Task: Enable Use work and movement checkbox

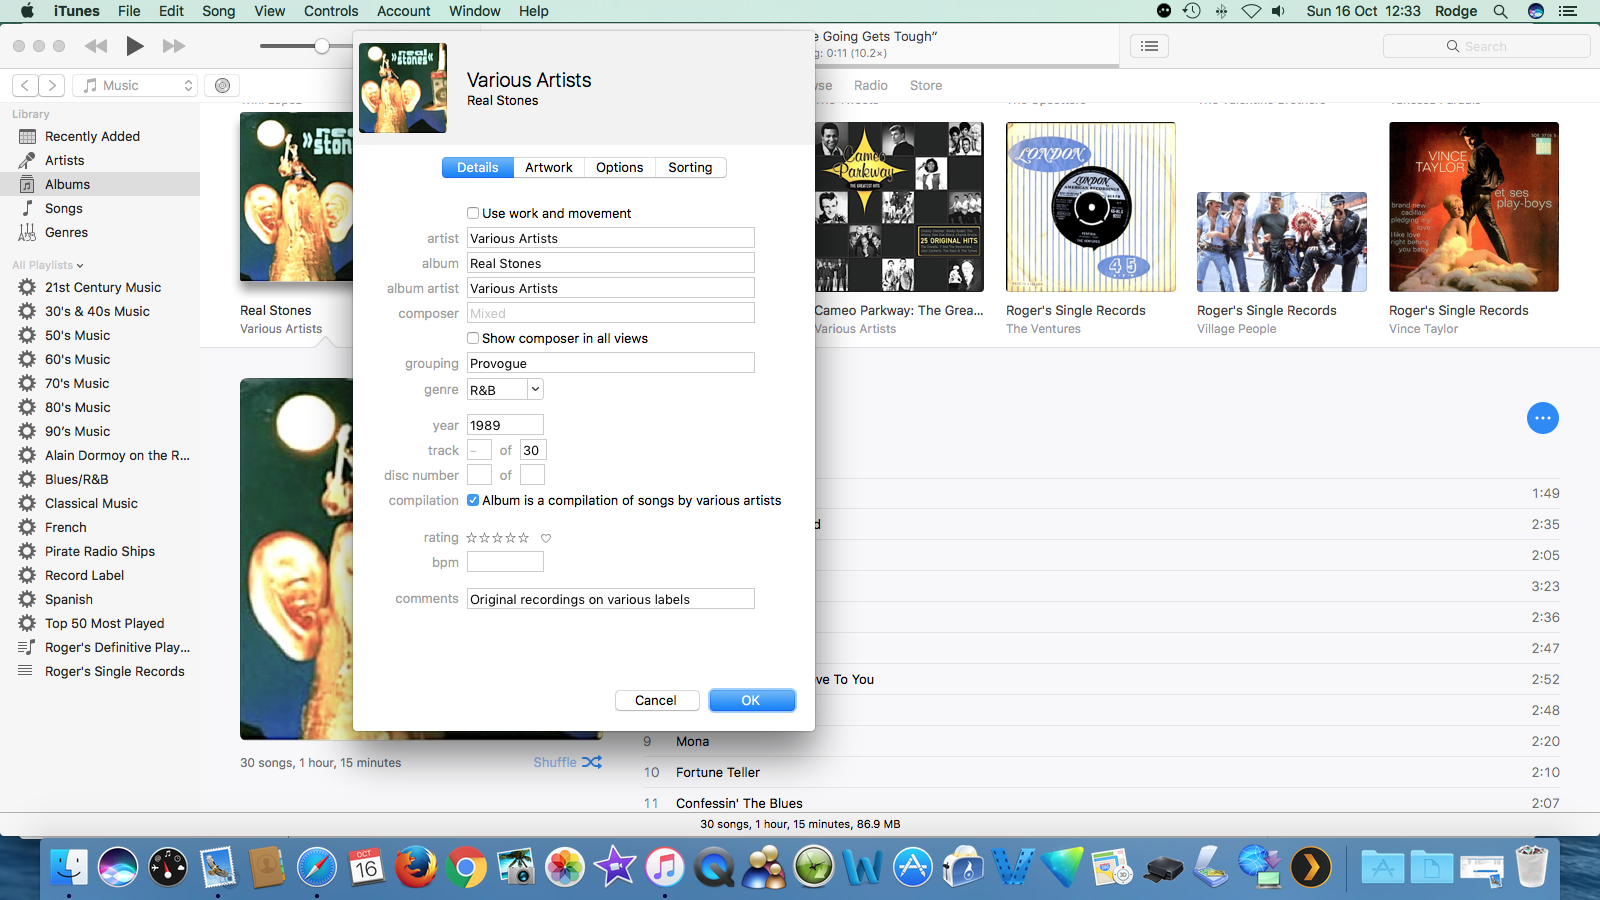Action: [x=473, y=213]
